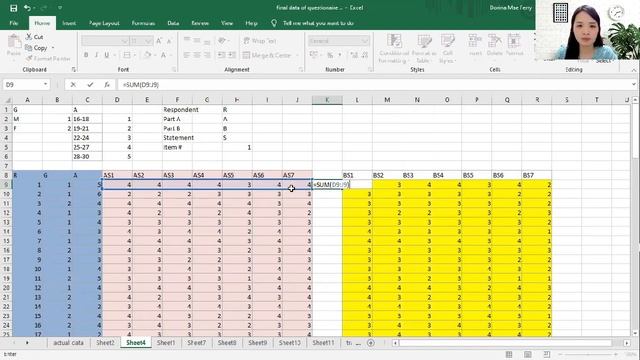The width and height of the screenshot is (640, 360).
Task: Open the General number format dropdown
Action: pyautogui.click(x=364, y=41)
